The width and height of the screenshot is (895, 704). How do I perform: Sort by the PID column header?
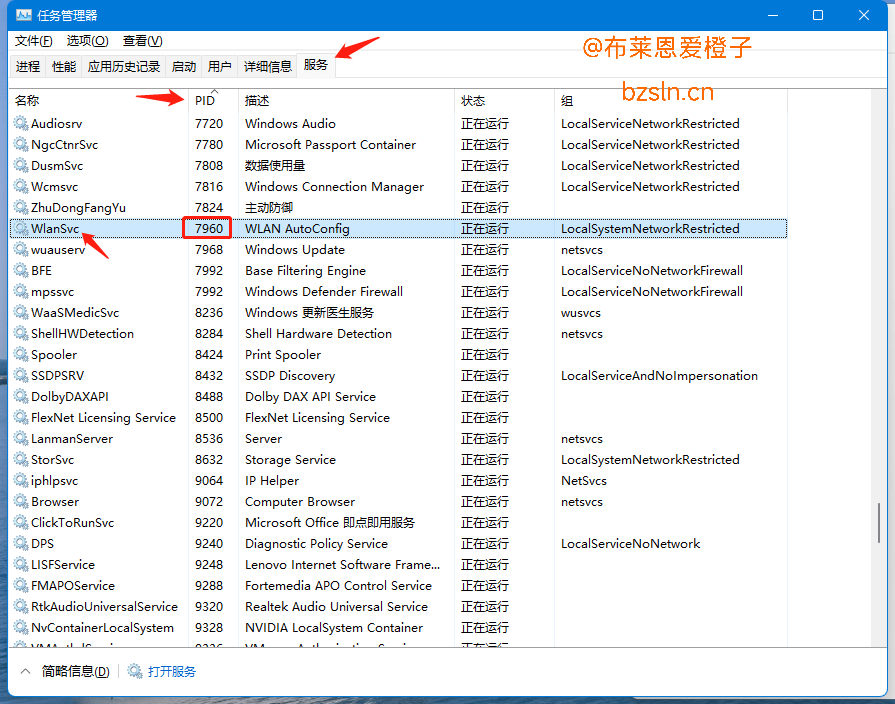coord(213,100)
